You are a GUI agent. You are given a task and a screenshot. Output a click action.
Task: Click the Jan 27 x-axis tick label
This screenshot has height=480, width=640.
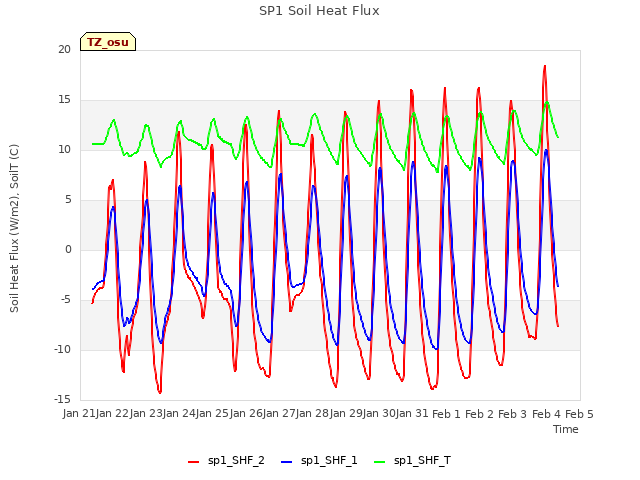click(x=279, y=414)
